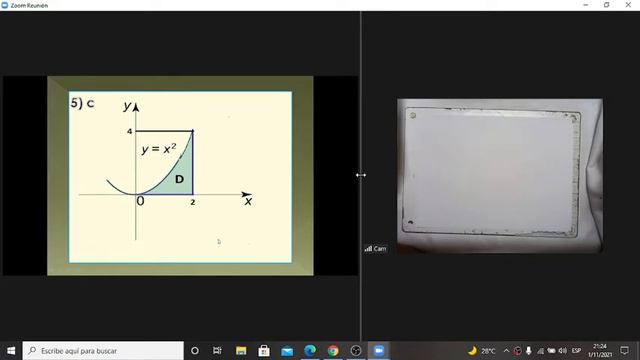Click the microphone tray icon
This screenshot has width=640, height=360.
(529, 351)
